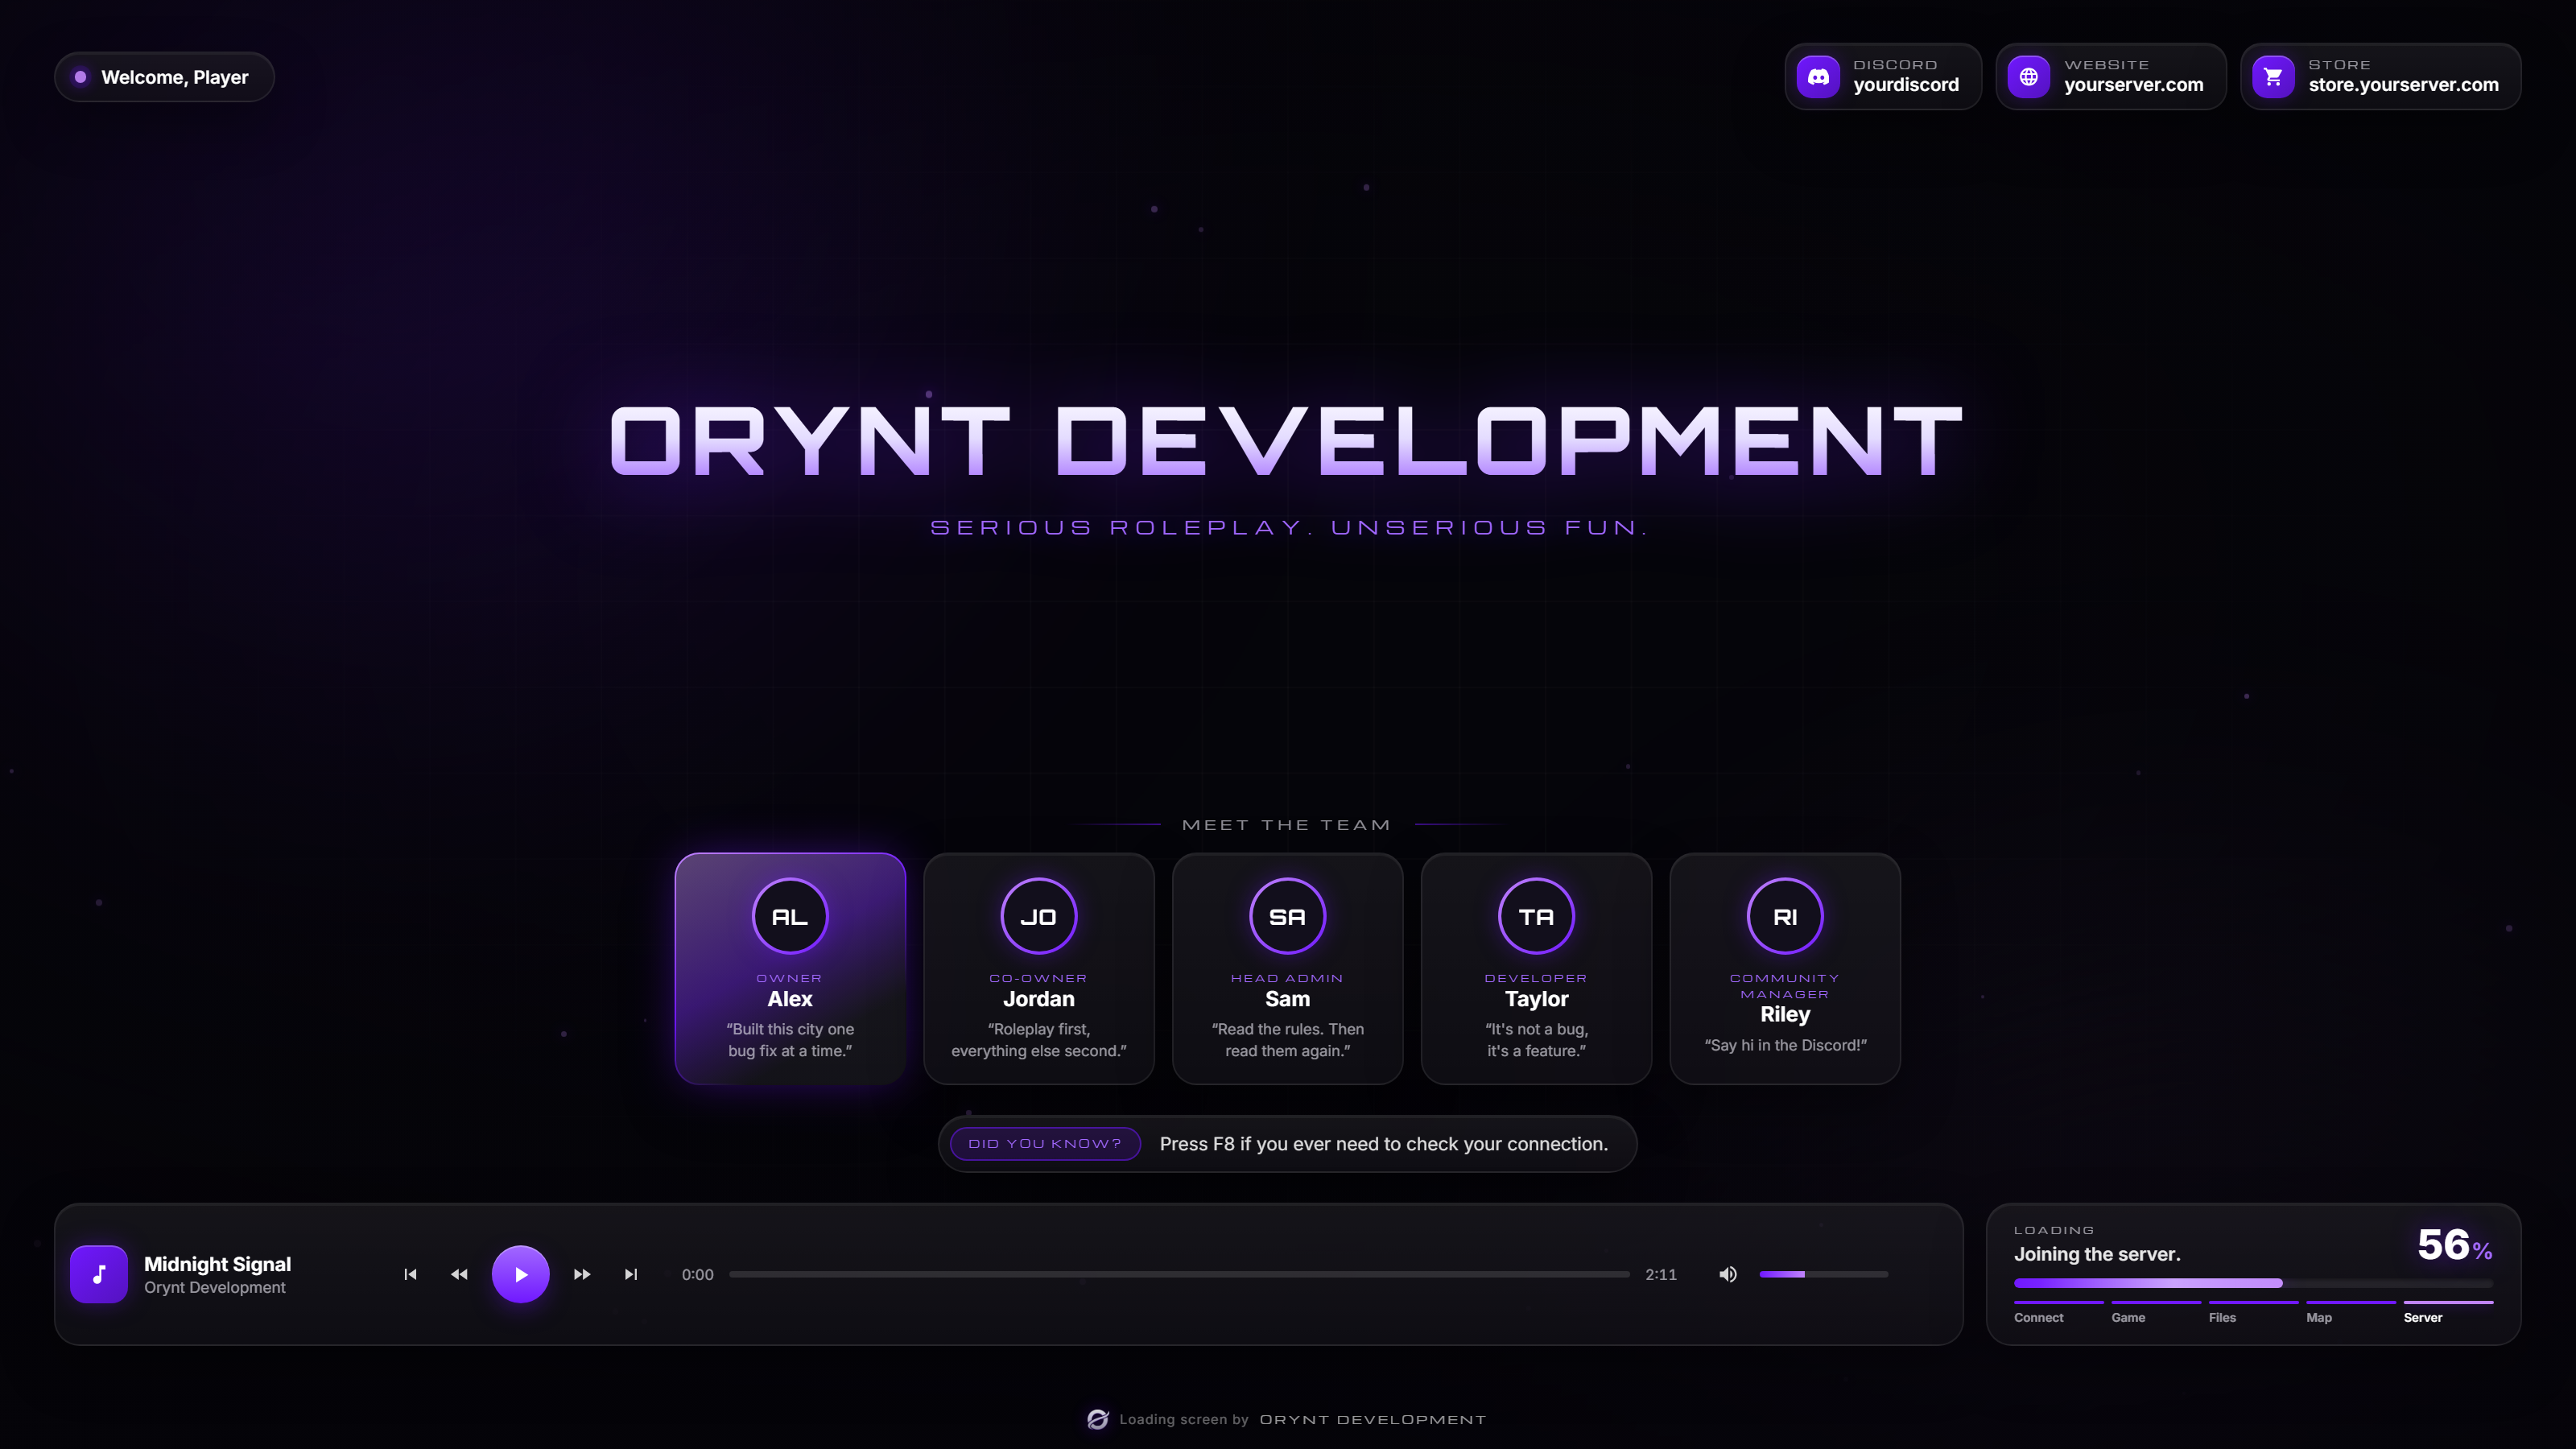This screenshot has width=2576, height=1449.
Task: Select Riley community manager card
Action: click(x=1785, y=968)
